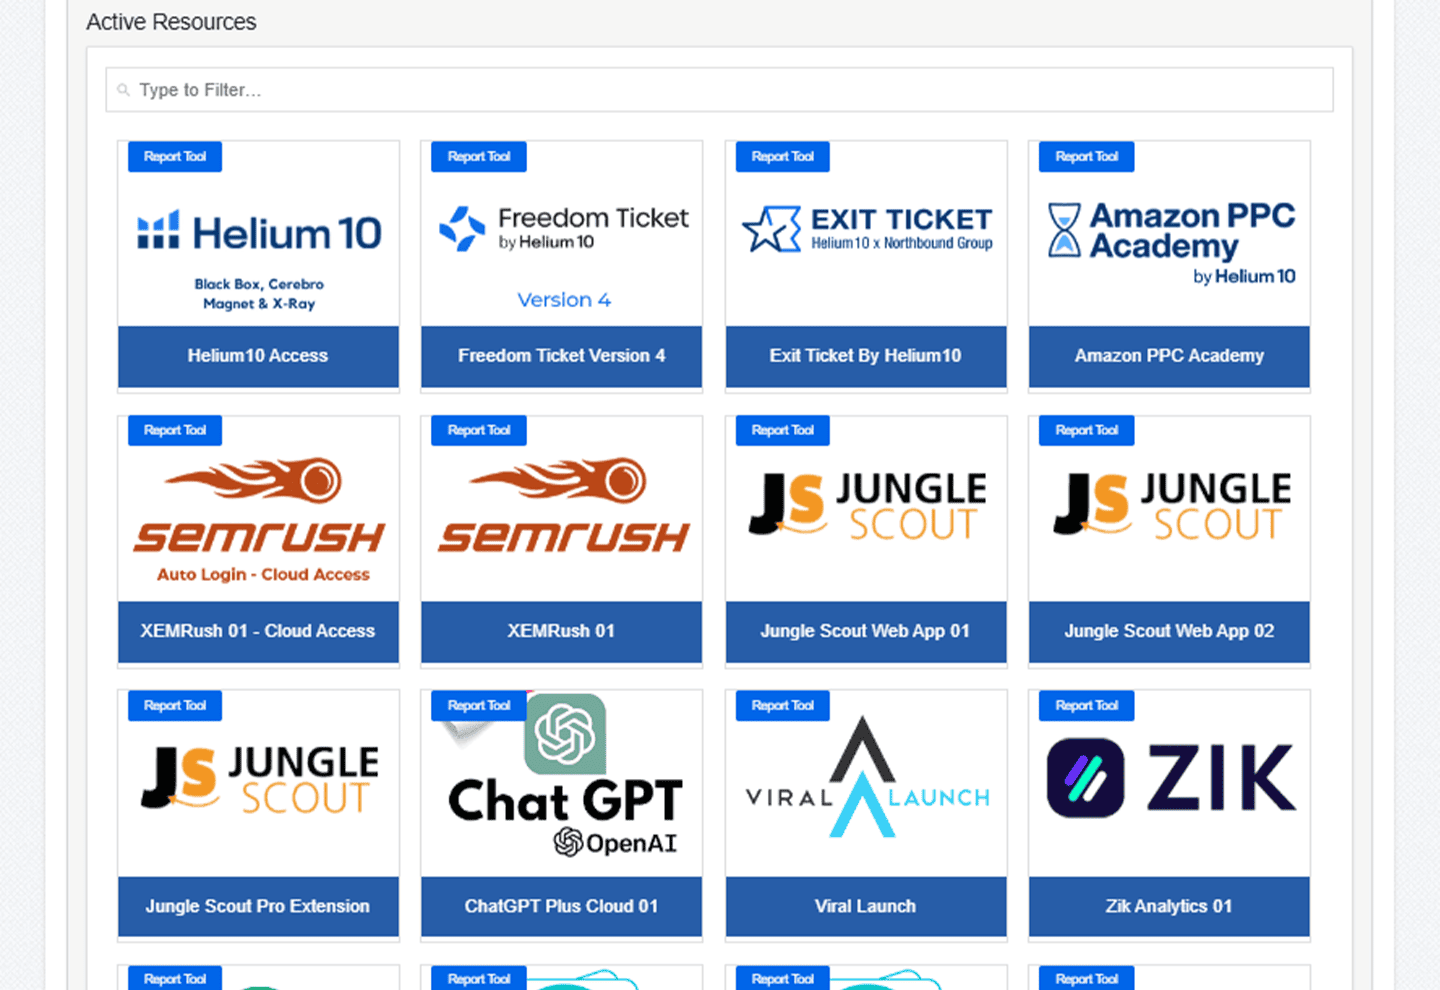Click the Zik Analytics 01 button
Viewport: 1440px width, 990px height.
[x=1169, y=907]
